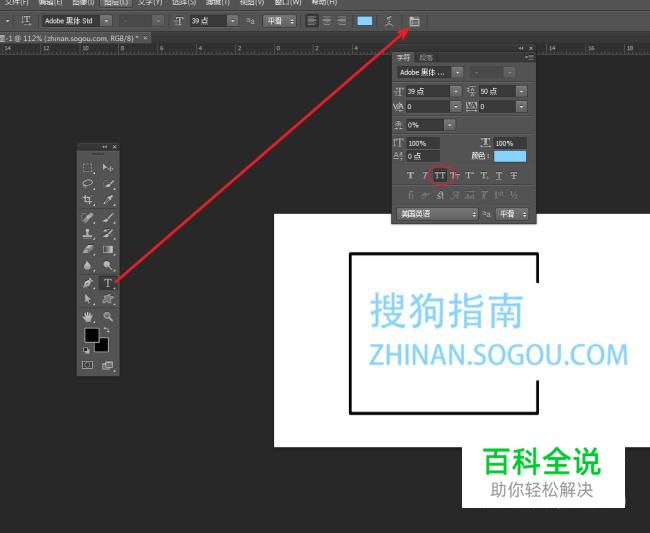
Task: Select the Dodge tool
Action: point(108,265)
